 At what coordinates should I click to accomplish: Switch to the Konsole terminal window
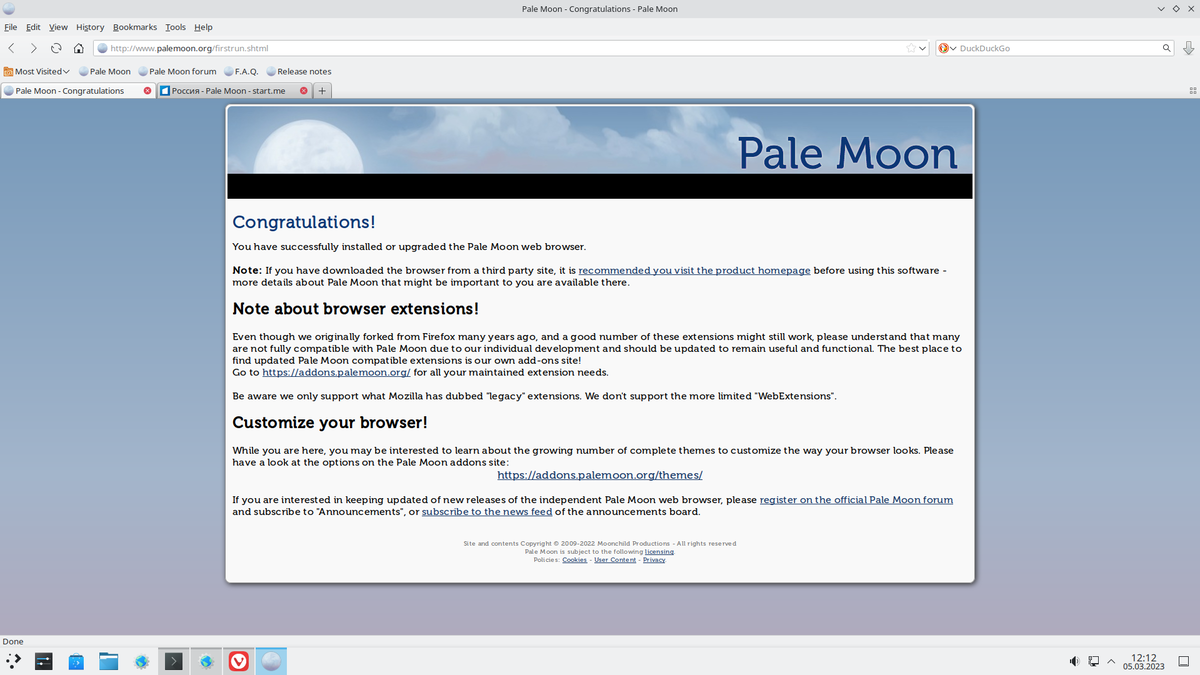174,661
